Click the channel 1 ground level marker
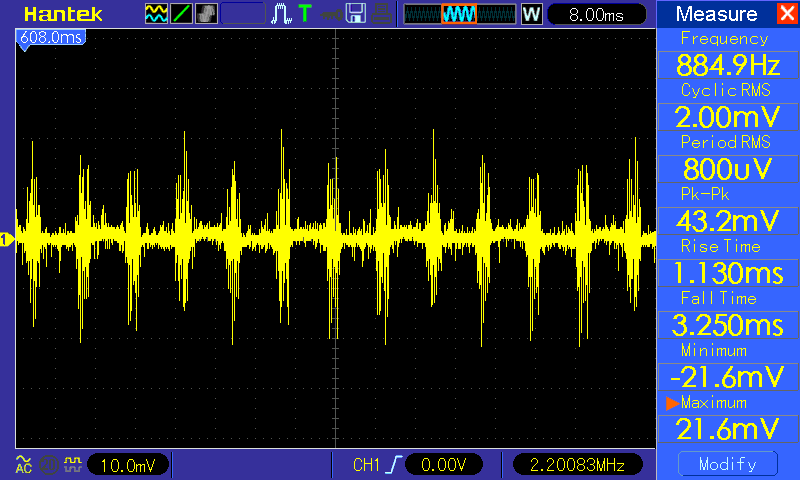 6,239
